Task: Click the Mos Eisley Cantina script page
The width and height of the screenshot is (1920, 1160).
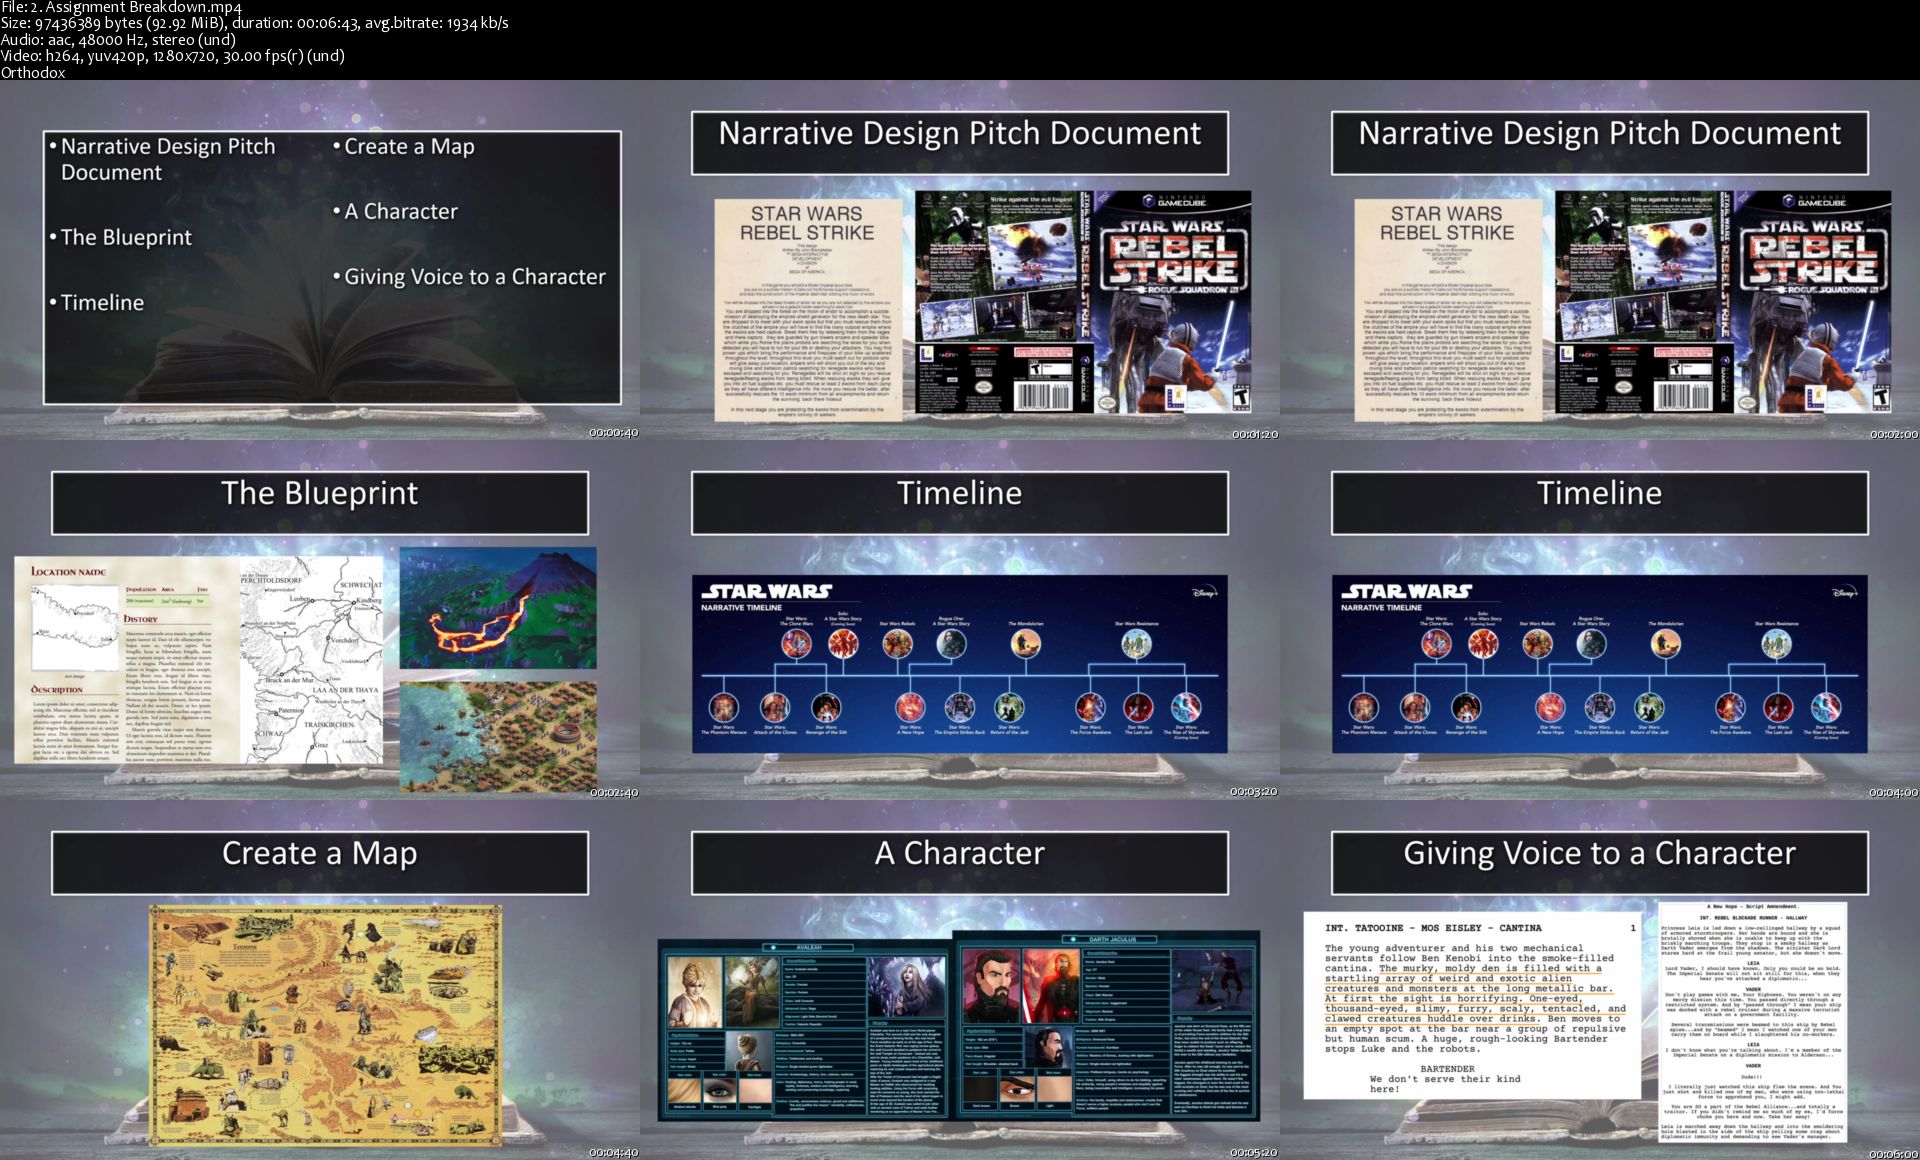Action: click(x=1472, y=1004)
